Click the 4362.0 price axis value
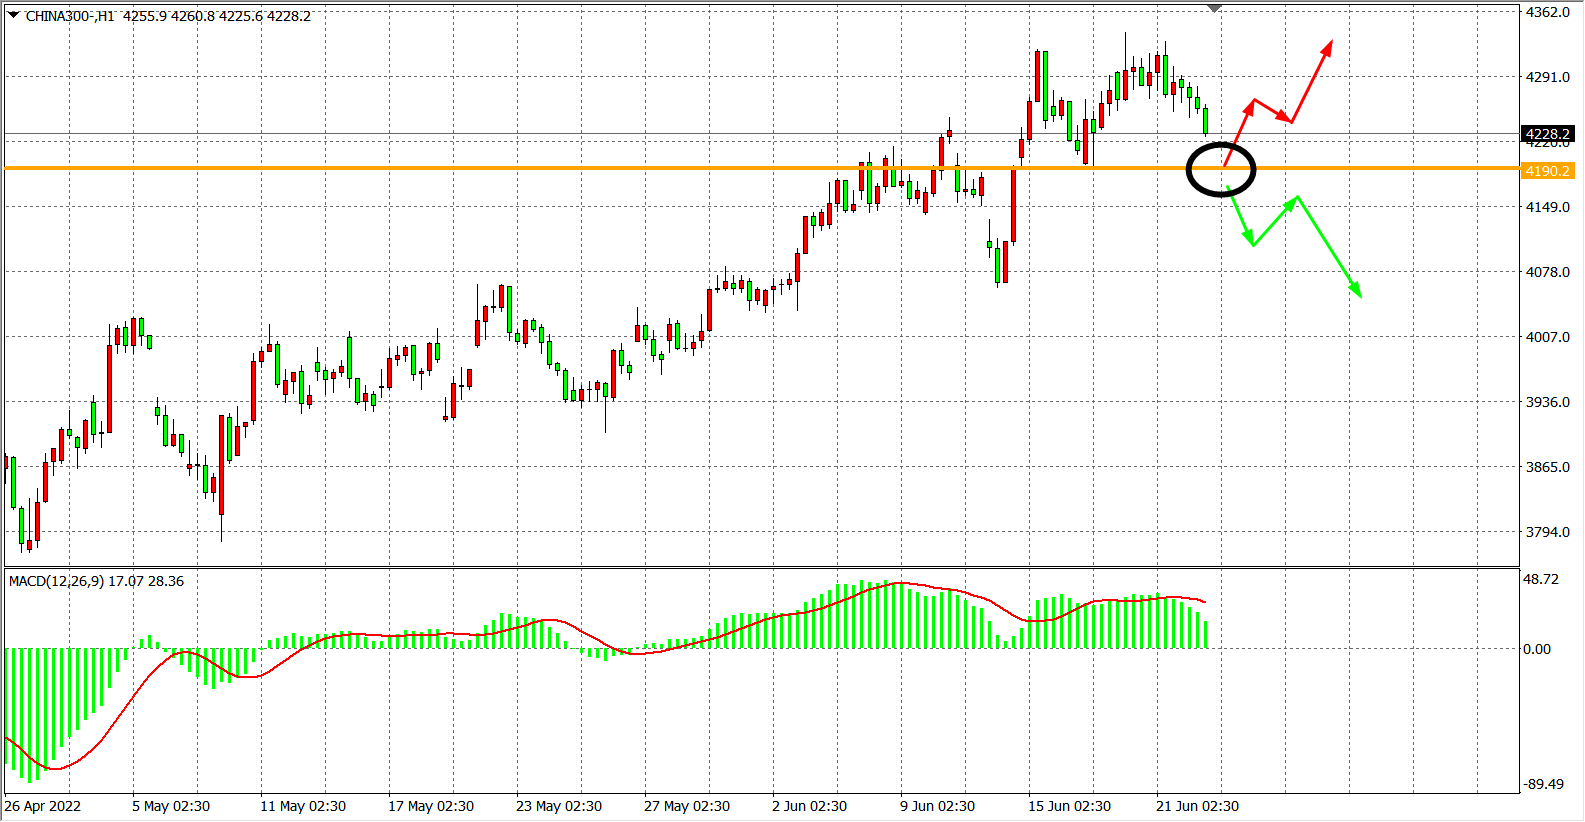1585x822 pixels. click(1547, 13)
